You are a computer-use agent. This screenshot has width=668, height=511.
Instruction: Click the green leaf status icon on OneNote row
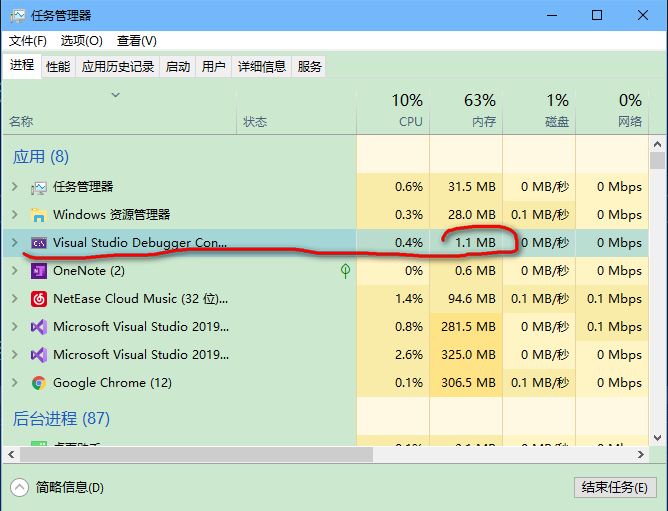point(346,271)
